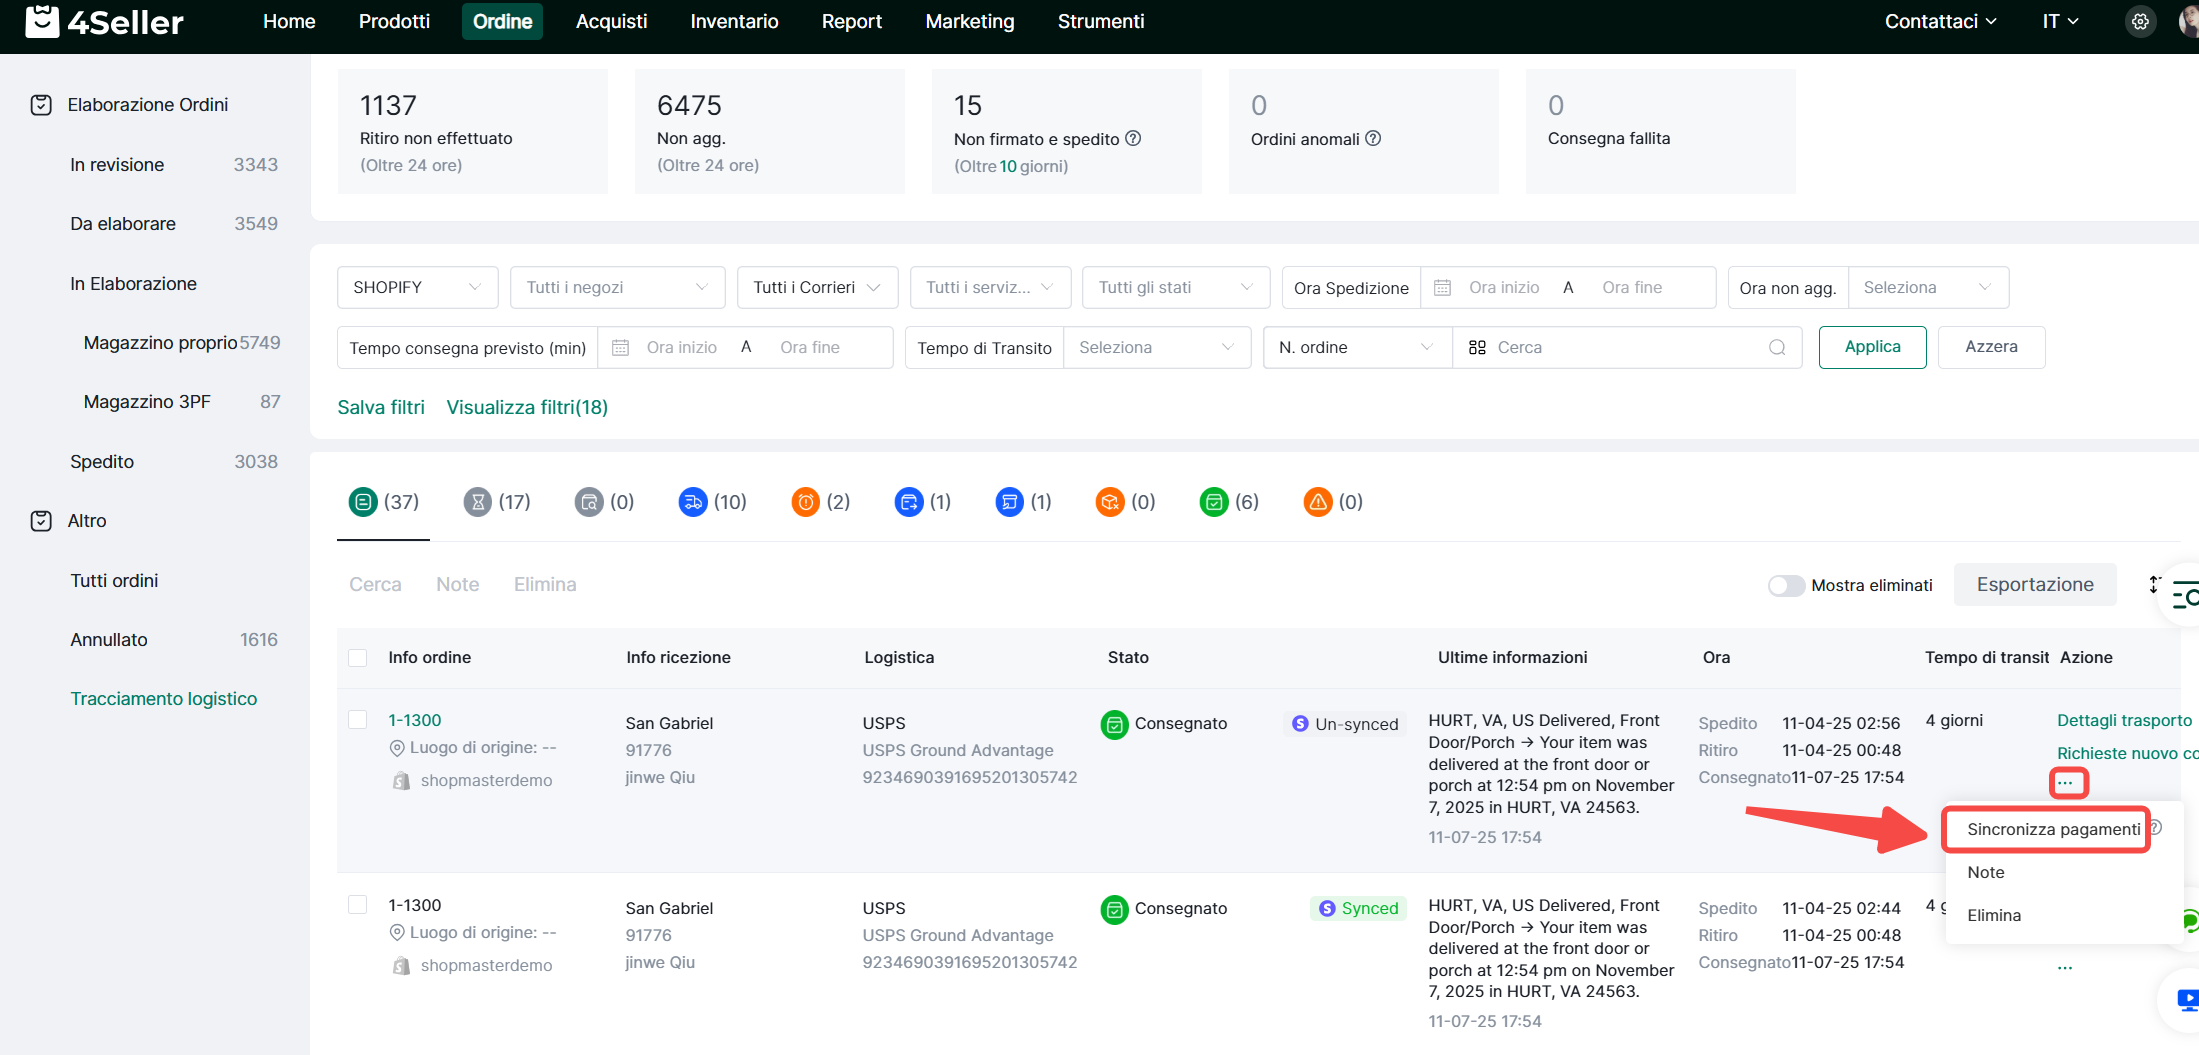The height and width of the screenshot is (1055, 2199).
Task: Open the SHOPIFY platform dropdown
Action: coord(417,288)
